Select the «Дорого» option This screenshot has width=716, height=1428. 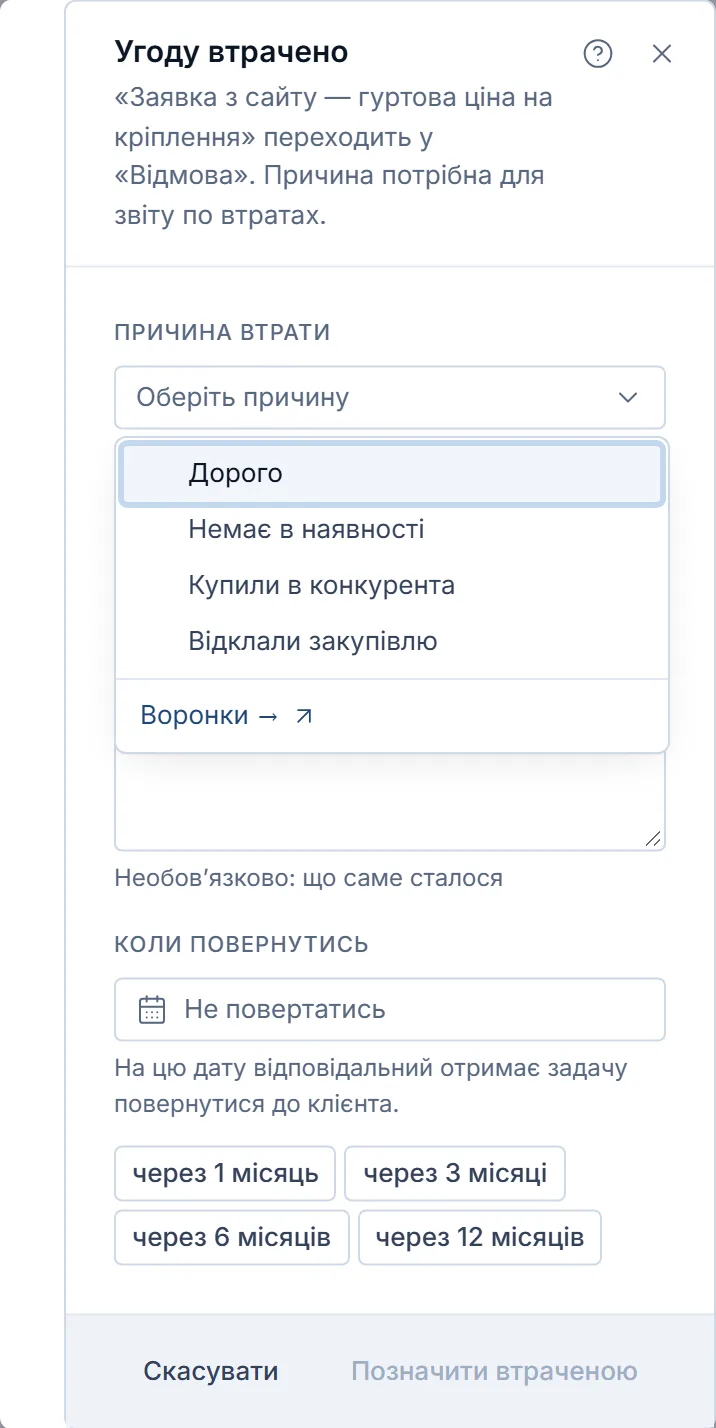(392, 474)
